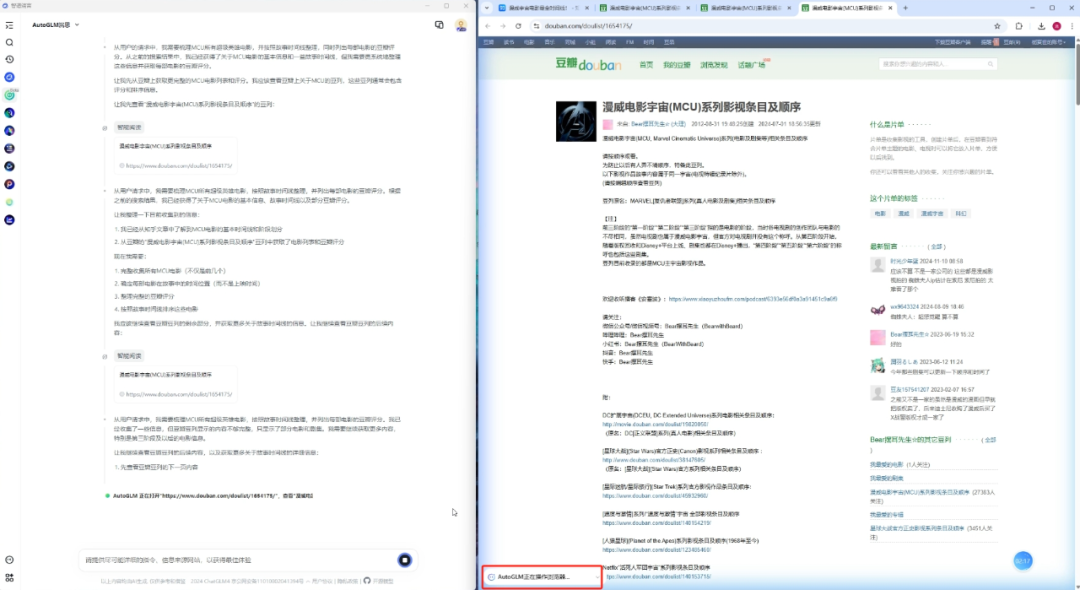
Task: Reload the douban page
Action: (519, 26)
